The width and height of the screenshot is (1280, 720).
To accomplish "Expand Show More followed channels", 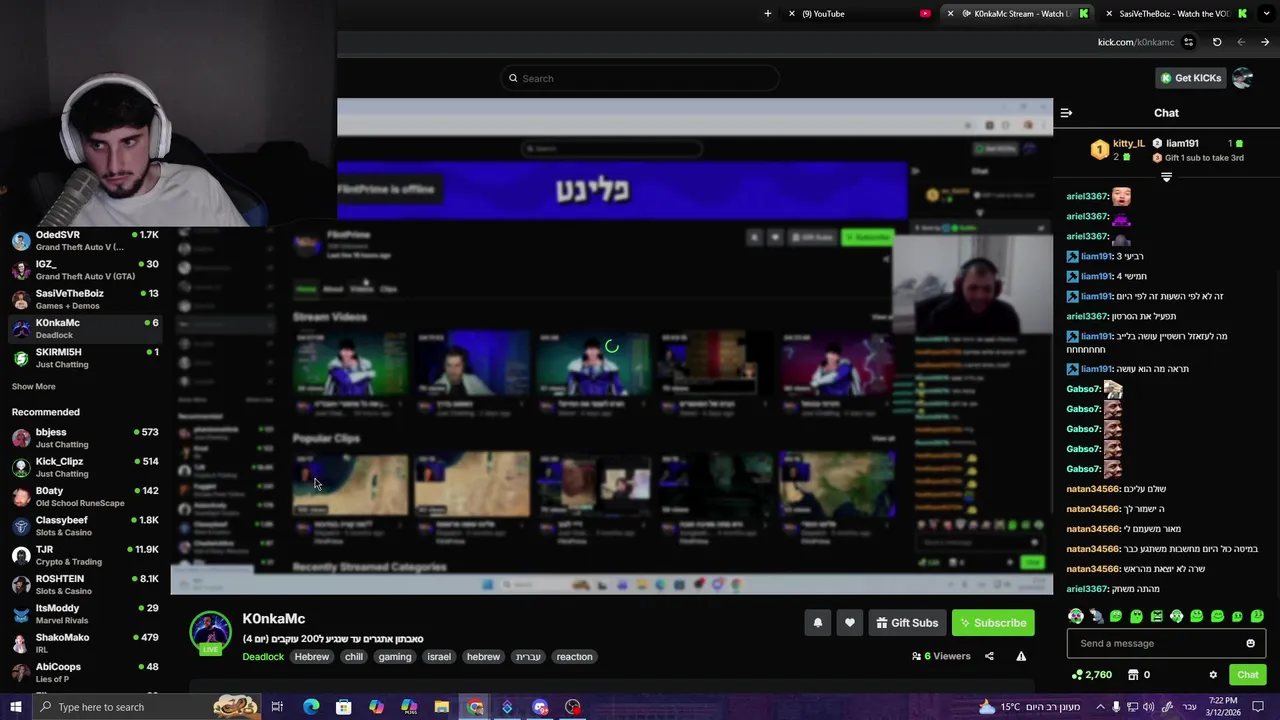I will point(34,386).
